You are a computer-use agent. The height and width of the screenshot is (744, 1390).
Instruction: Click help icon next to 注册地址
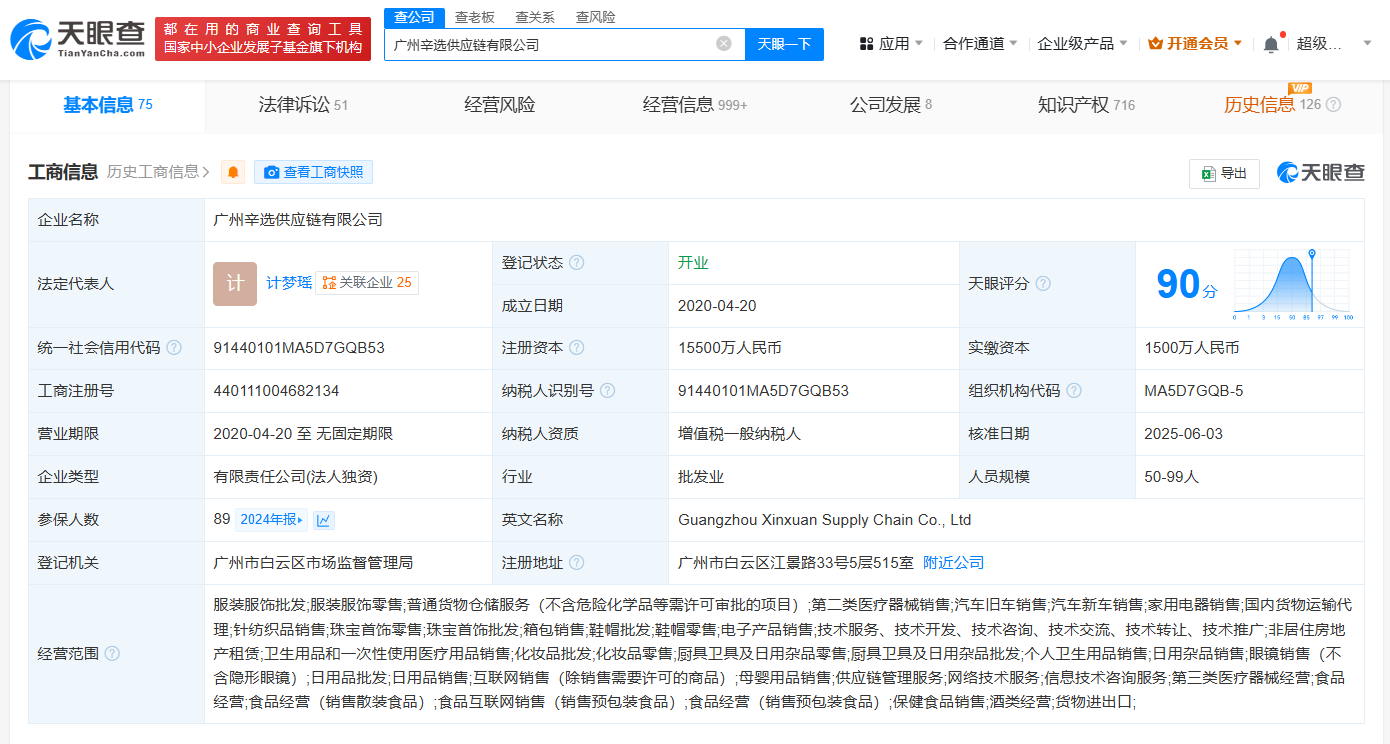(x=577, y=563)
